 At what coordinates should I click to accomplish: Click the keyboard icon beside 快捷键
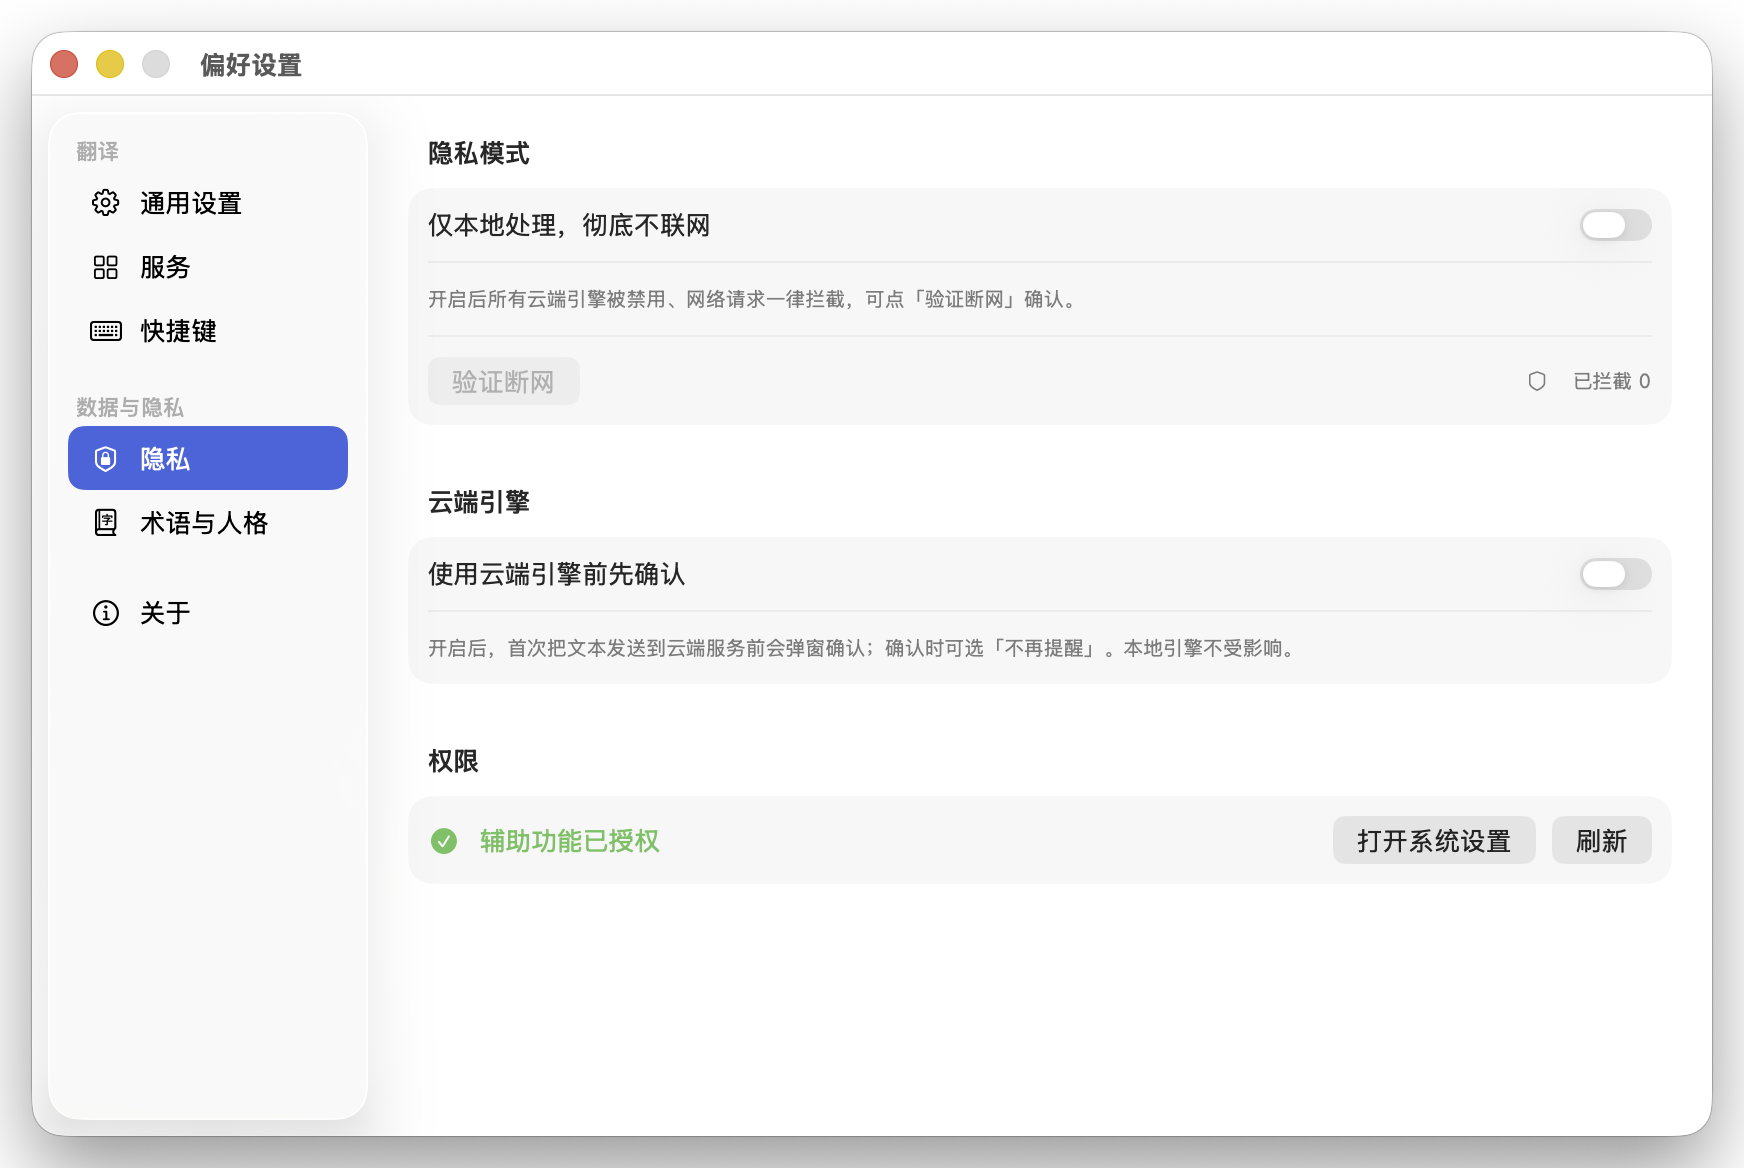(x=105, y=331)
